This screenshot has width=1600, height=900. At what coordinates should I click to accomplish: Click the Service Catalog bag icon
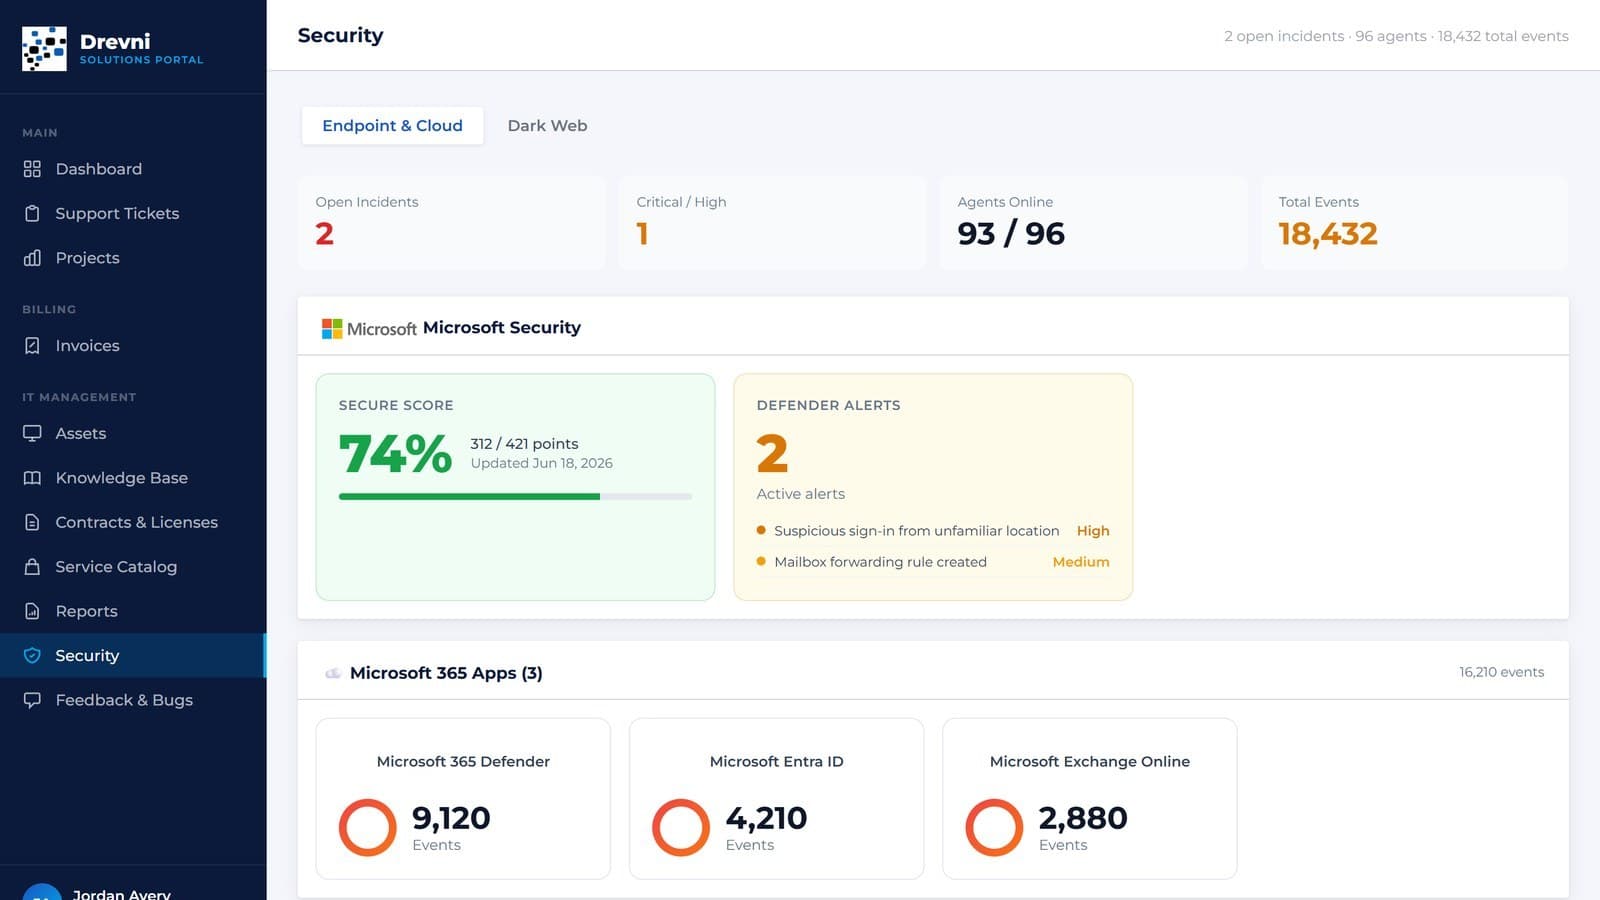point(32,567)
